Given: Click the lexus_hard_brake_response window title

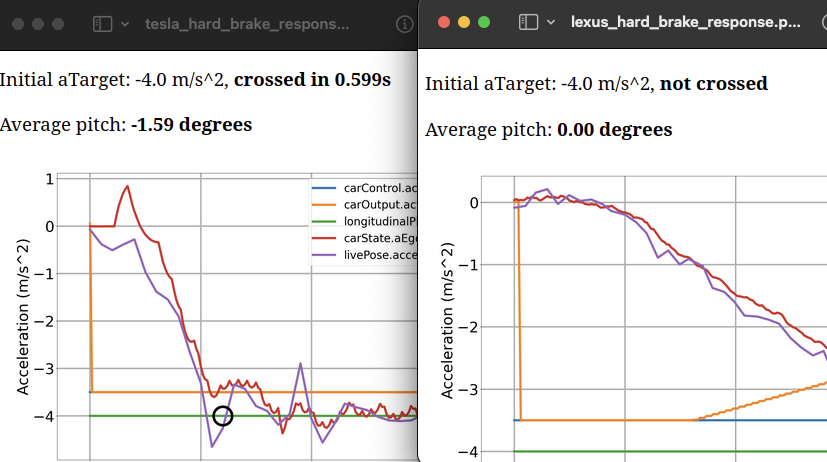Looking at the screenshot, I should [685, 21].
